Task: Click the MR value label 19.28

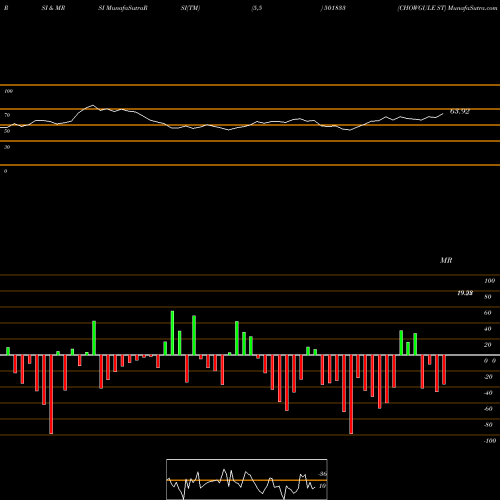Action: click(x=465, y=293)
